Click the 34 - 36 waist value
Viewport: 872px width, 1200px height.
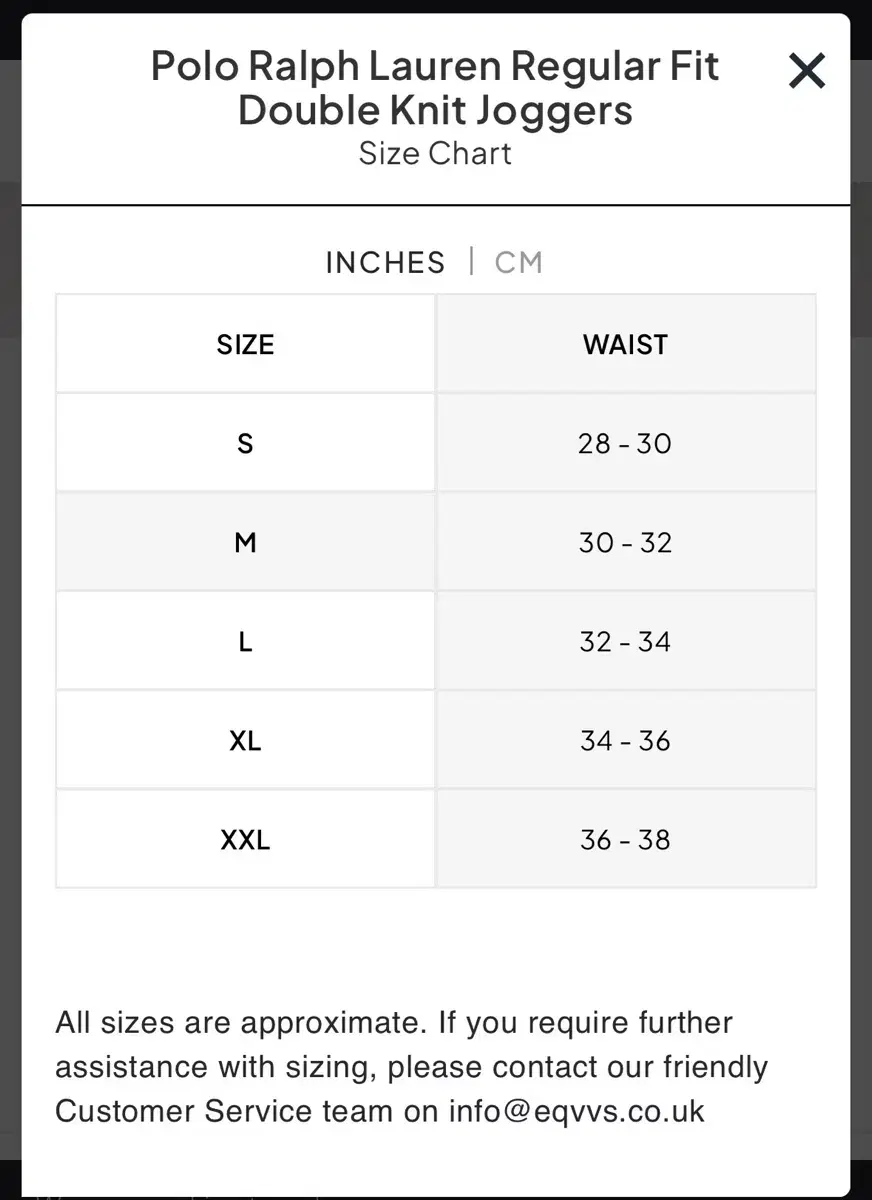pyautogui.click(x=626, y=739)
